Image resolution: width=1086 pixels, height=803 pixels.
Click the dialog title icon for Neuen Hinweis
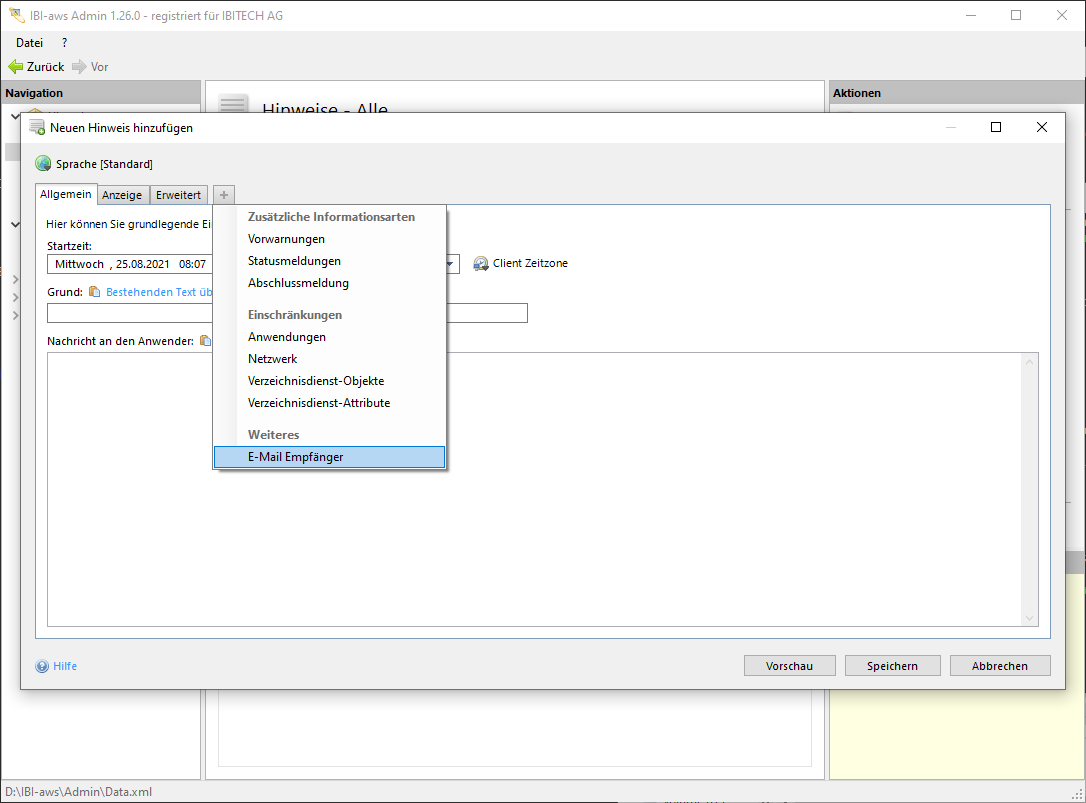click(x=37, y=128)
